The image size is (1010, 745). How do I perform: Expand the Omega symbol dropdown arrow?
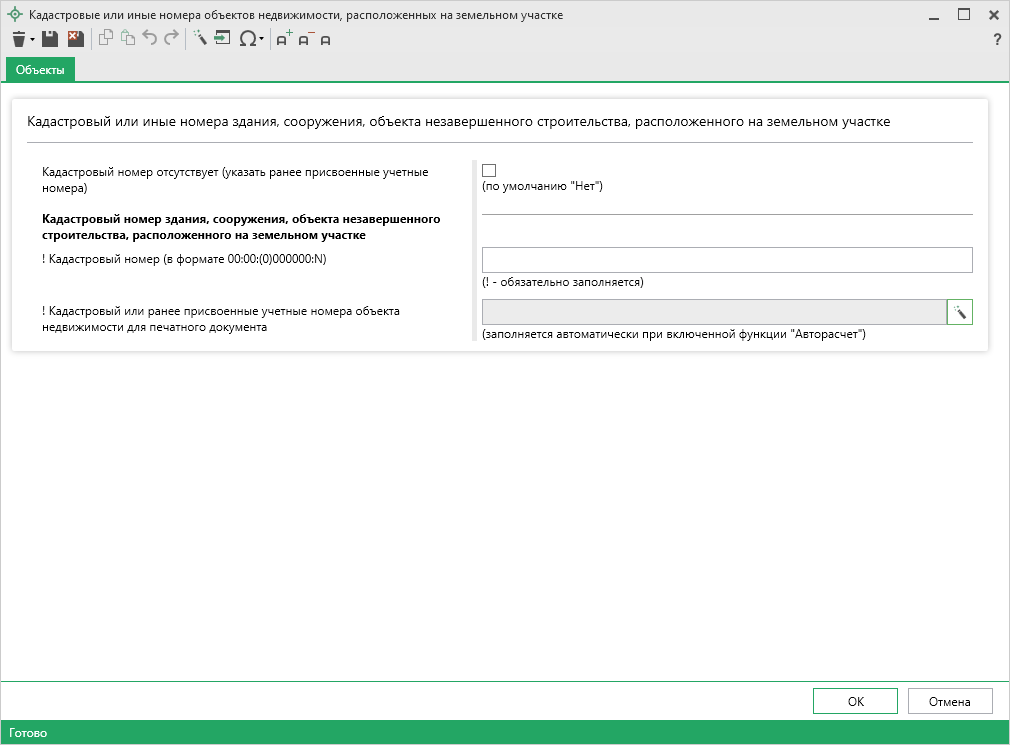(262, 40)
